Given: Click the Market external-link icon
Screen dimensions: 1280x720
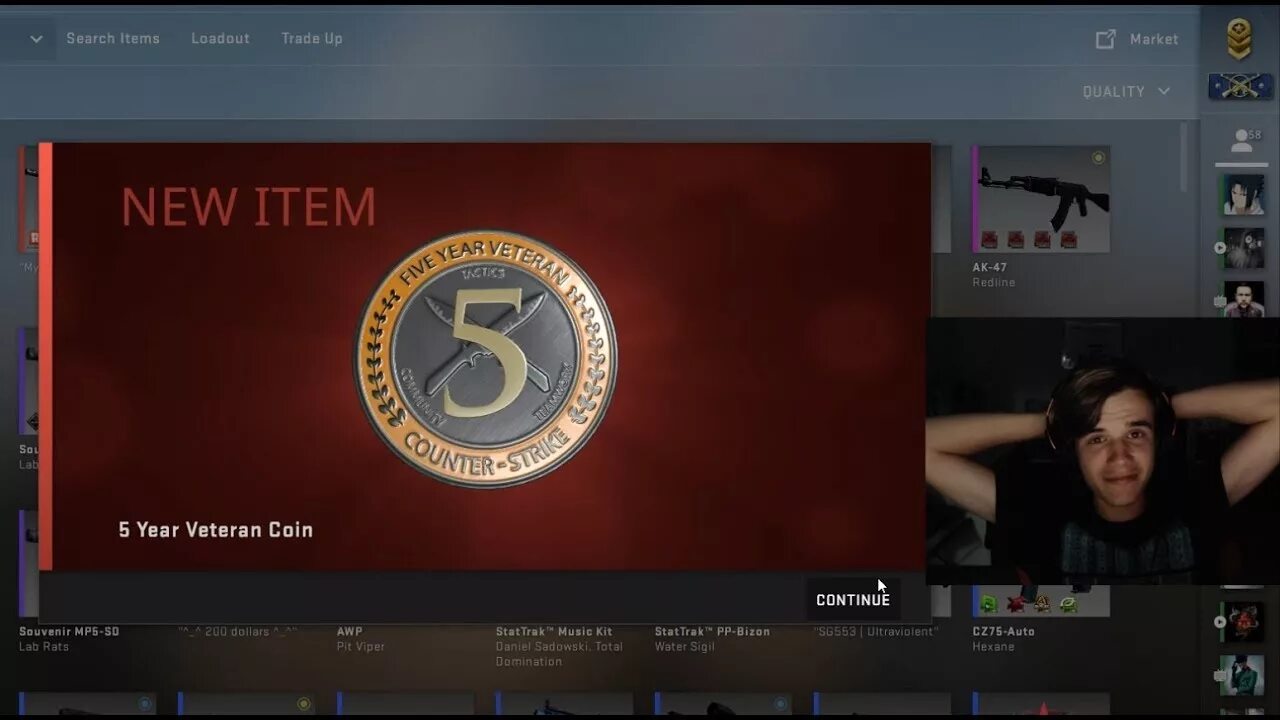Looking at the screenshot, I should tap(1105, 39).
